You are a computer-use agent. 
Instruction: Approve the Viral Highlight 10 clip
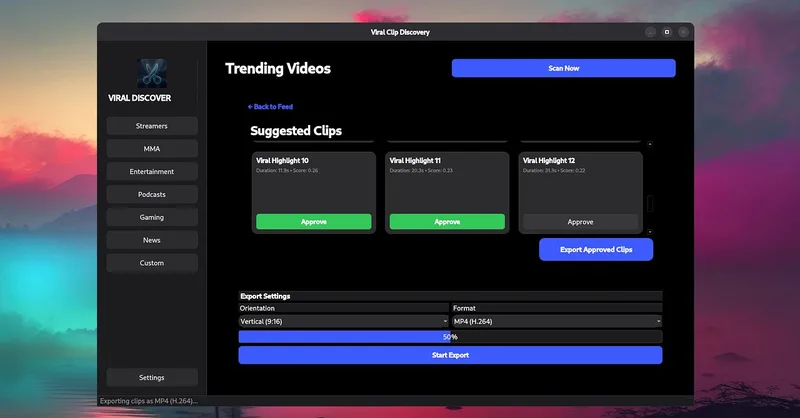click(314, 222)
